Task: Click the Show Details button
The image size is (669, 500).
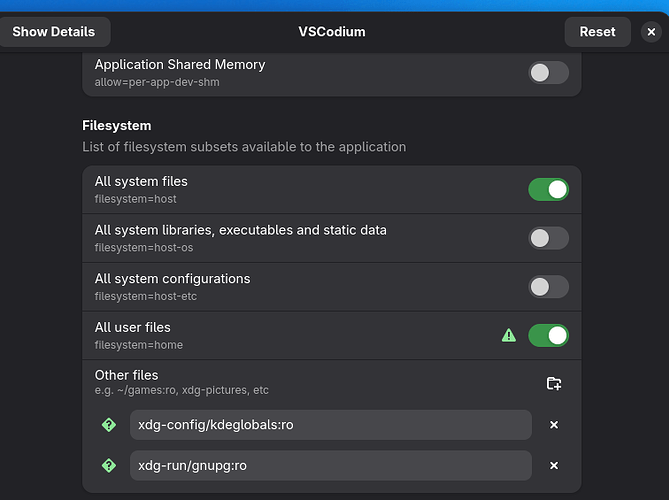Action: (54, 32)
